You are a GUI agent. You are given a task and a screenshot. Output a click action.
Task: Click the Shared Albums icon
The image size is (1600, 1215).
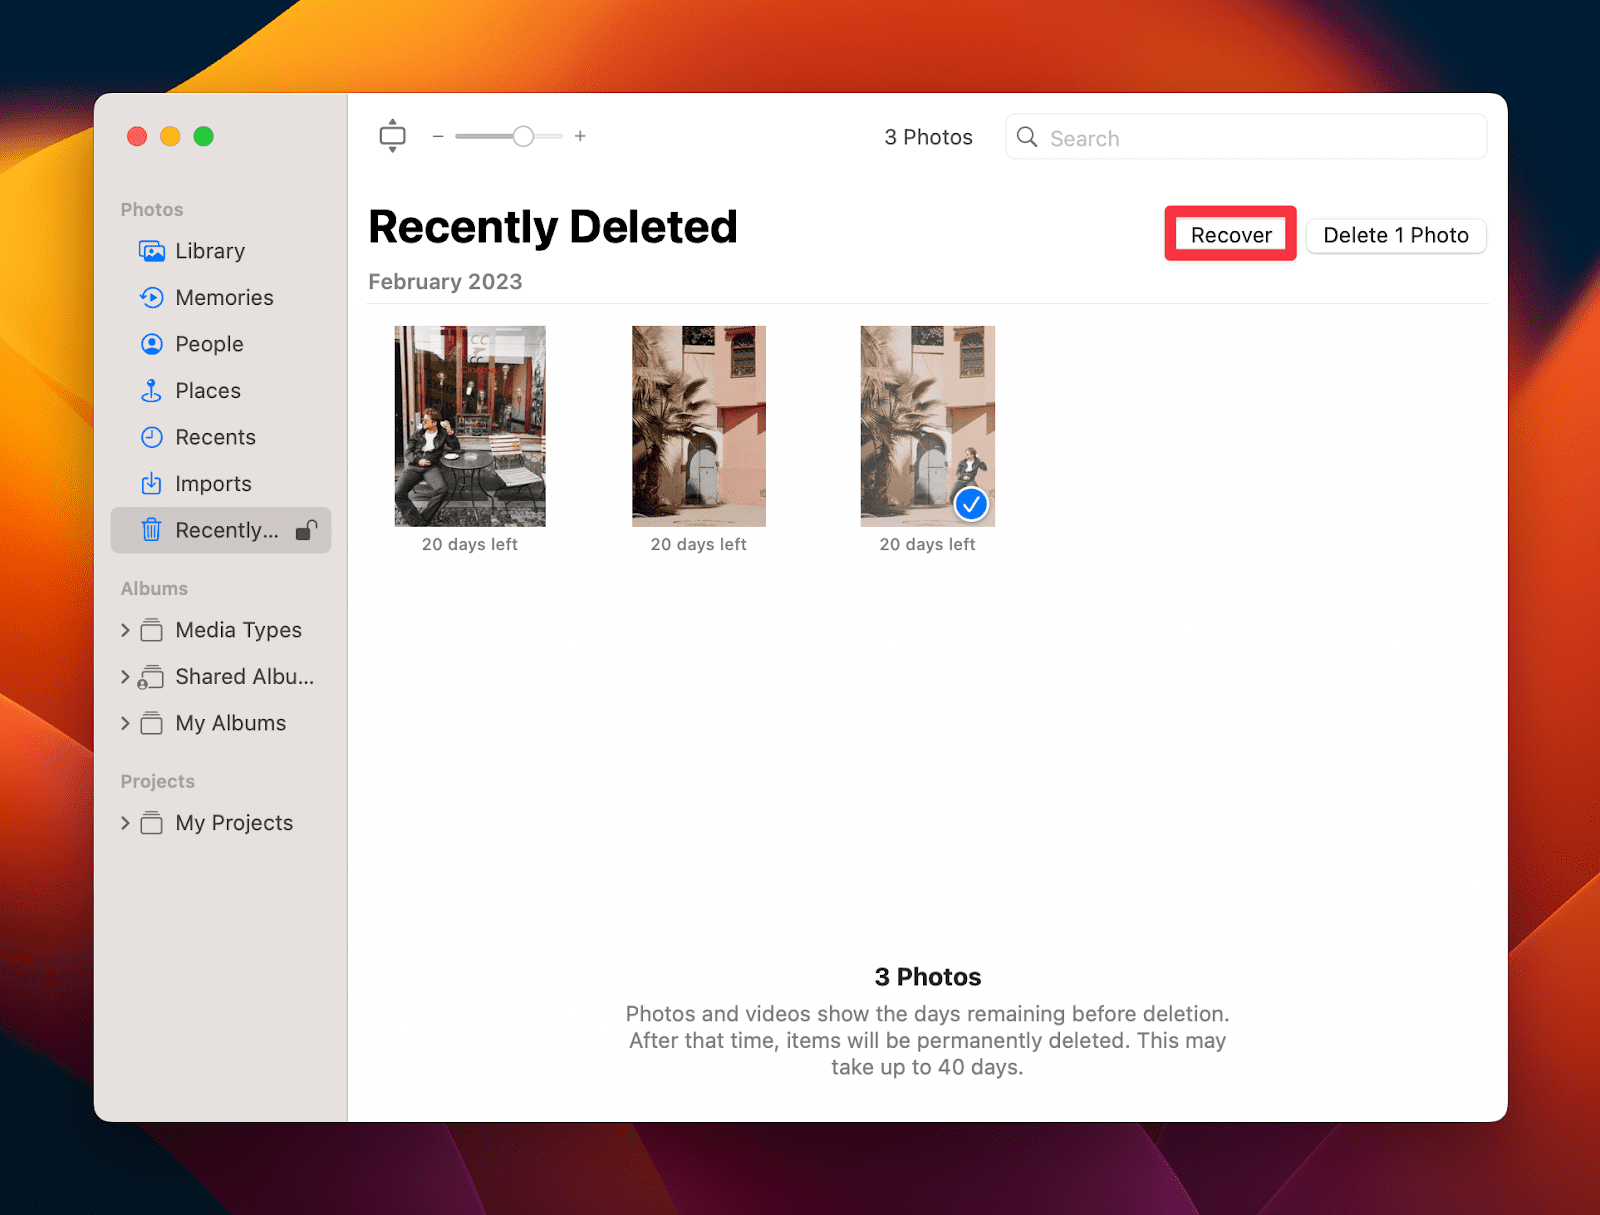click(151, 677)
